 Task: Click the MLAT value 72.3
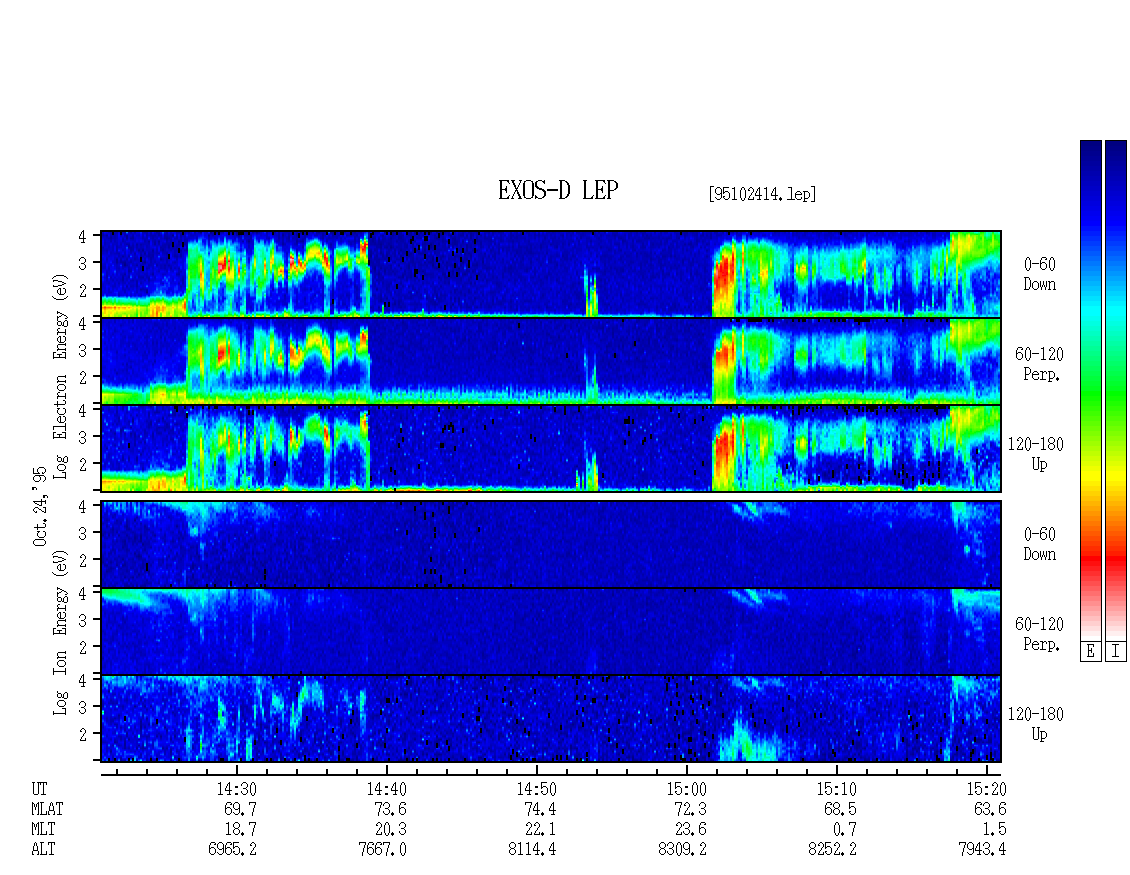click(x=690, y=809)
